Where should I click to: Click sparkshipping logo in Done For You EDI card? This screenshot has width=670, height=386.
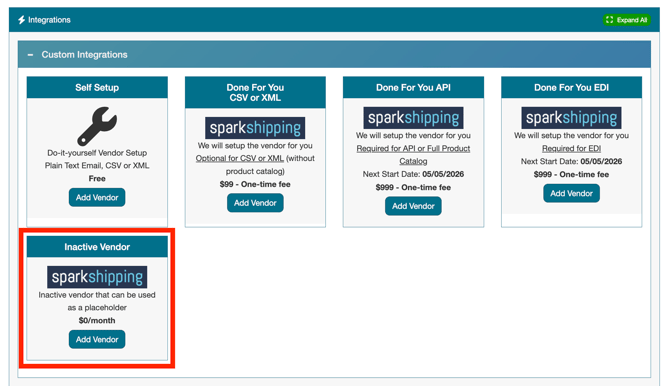(571, 118)
